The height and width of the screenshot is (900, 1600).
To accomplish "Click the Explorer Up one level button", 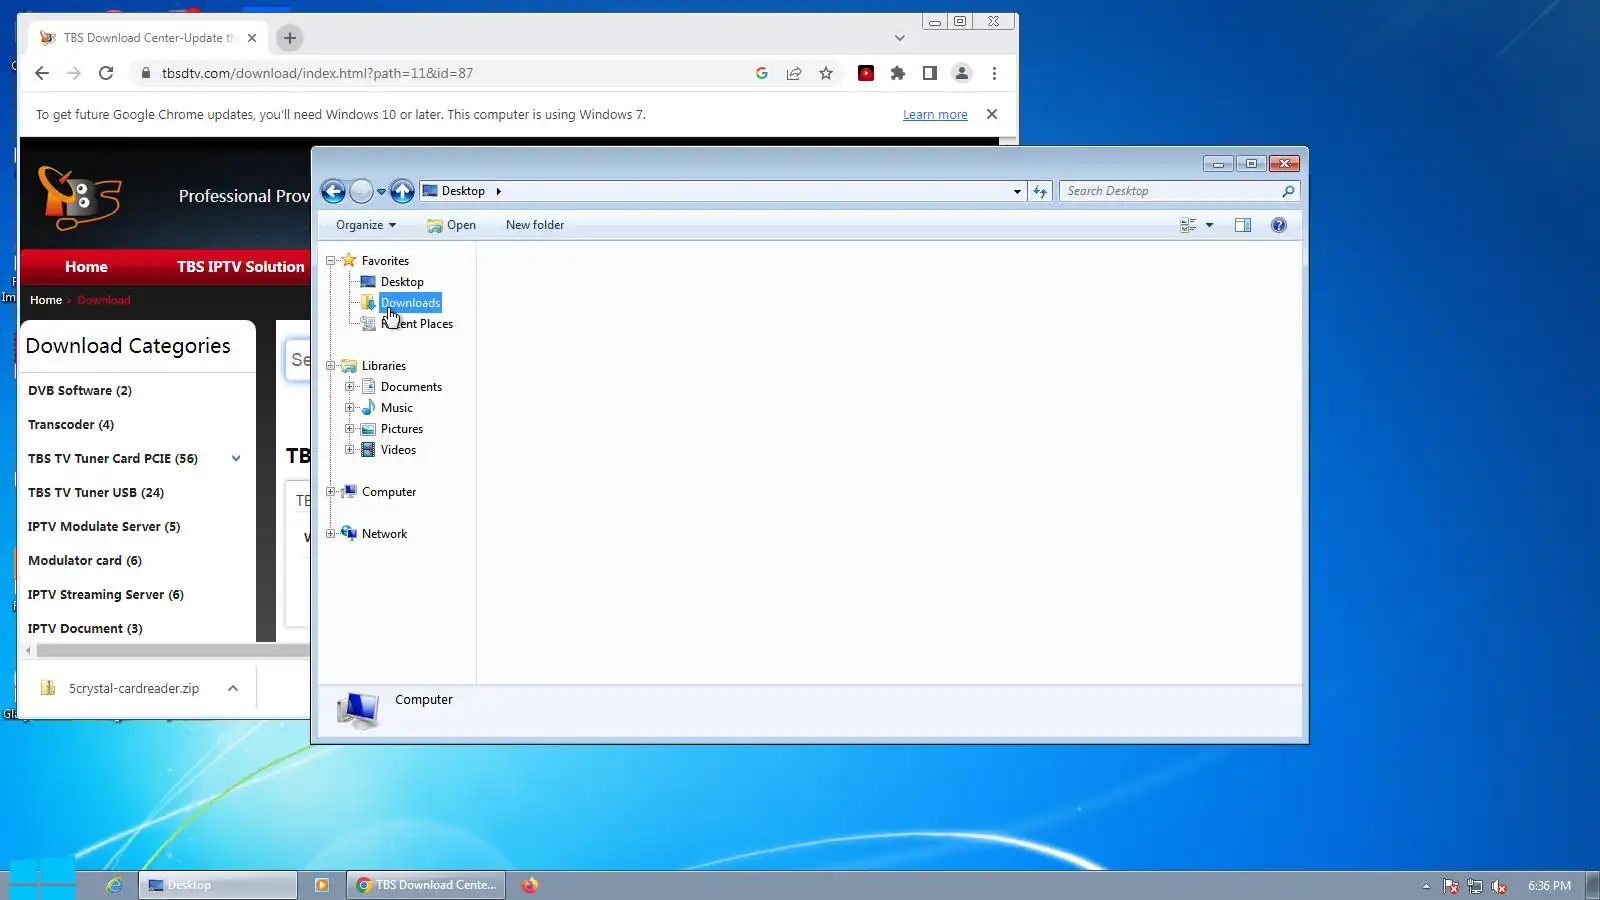I will point(402,191).
